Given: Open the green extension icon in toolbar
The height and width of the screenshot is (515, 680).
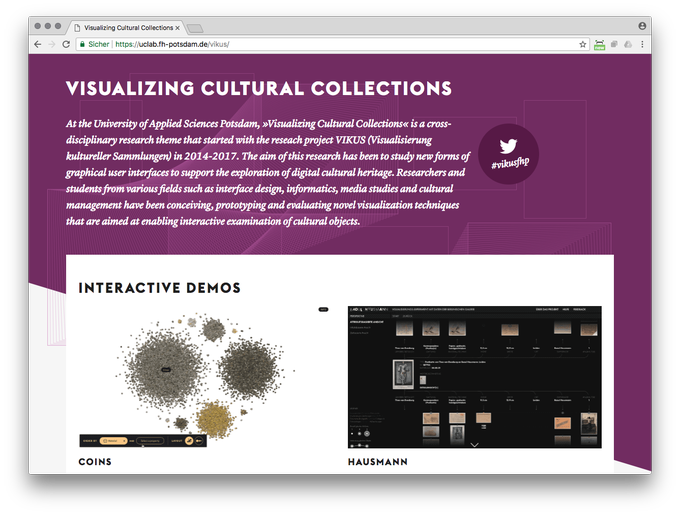Looking at the screenshot, I should click(x=599, y=44).
